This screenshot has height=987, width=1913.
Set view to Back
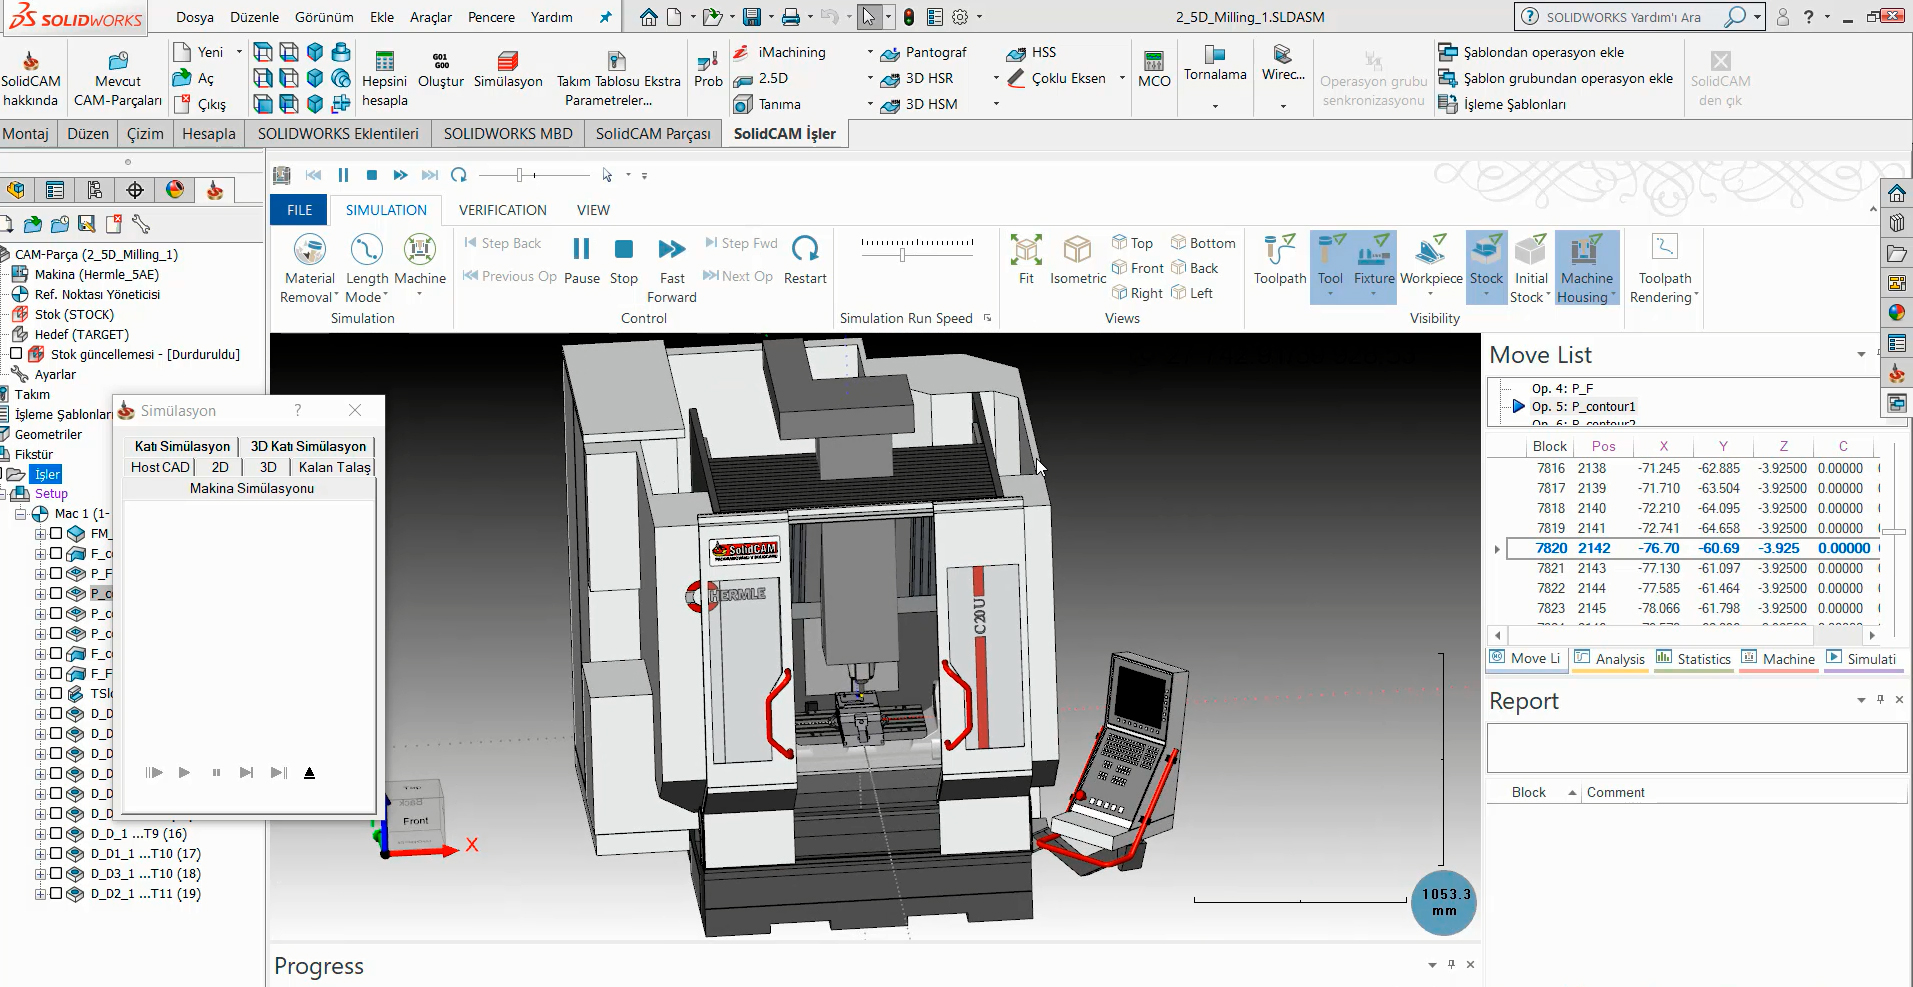1194,268
